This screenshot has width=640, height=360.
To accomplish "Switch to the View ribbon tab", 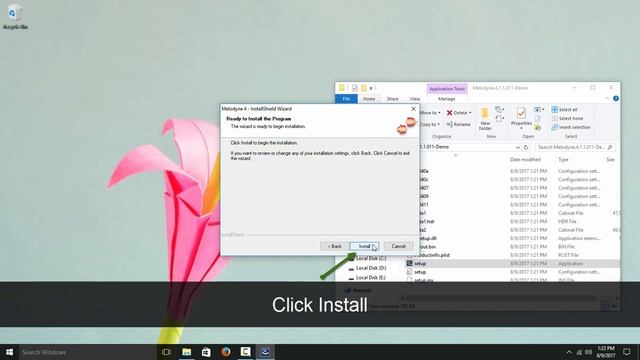I will coord(415,99).
